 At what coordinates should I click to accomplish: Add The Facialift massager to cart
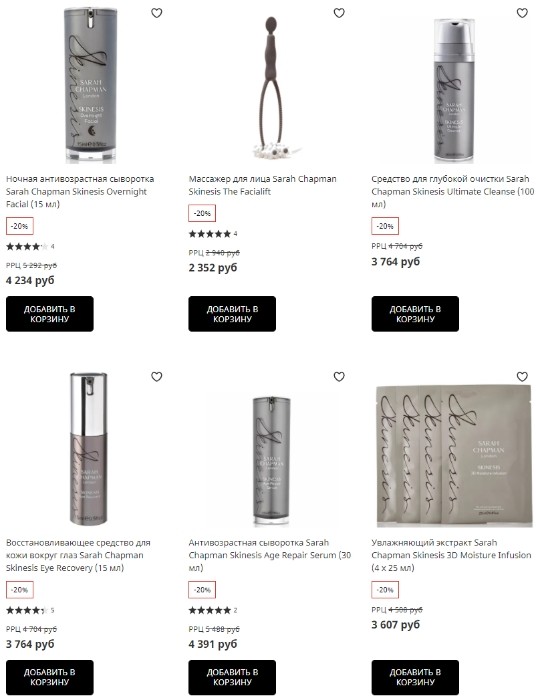[x=232, y=313]
